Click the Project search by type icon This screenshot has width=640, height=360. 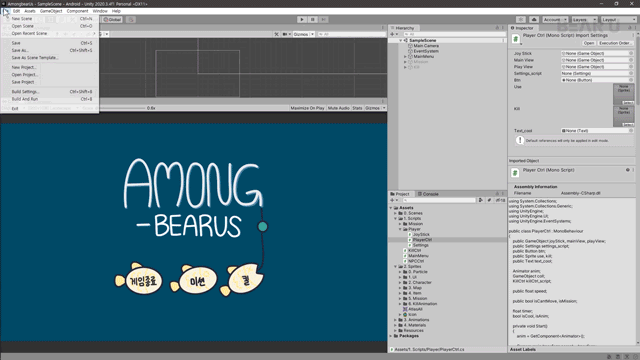(x=481, y=200)
